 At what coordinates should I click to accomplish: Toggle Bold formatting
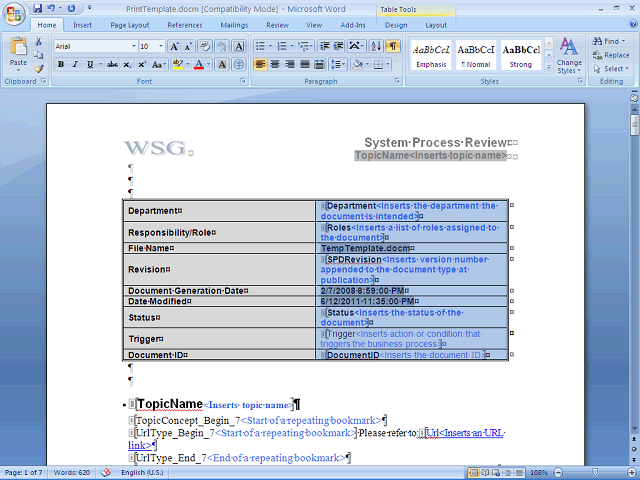61,64
